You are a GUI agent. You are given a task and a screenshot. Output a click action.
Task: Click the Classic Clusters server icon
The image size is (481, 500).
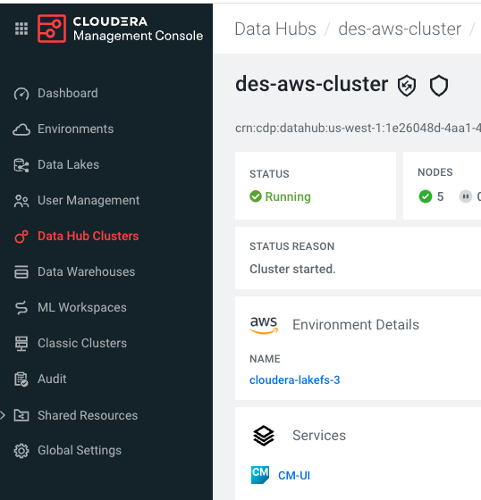click(21, 343)
